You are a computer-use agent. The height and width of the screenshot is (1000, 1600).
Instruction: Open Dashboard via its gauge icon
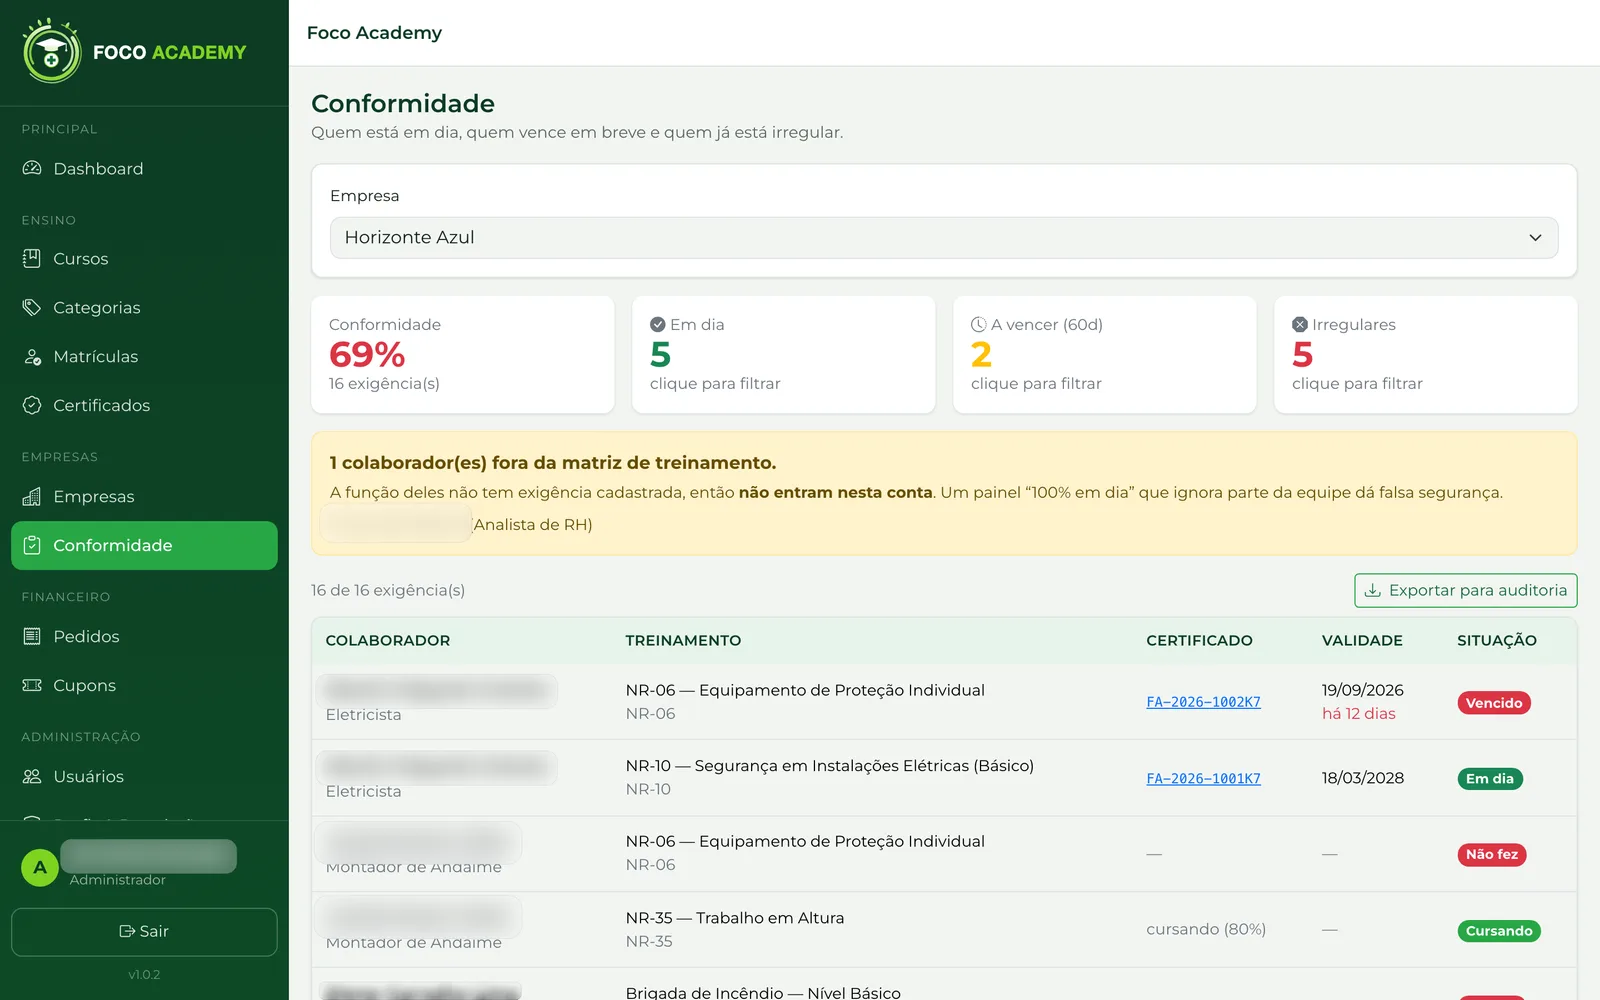(32, 168)
